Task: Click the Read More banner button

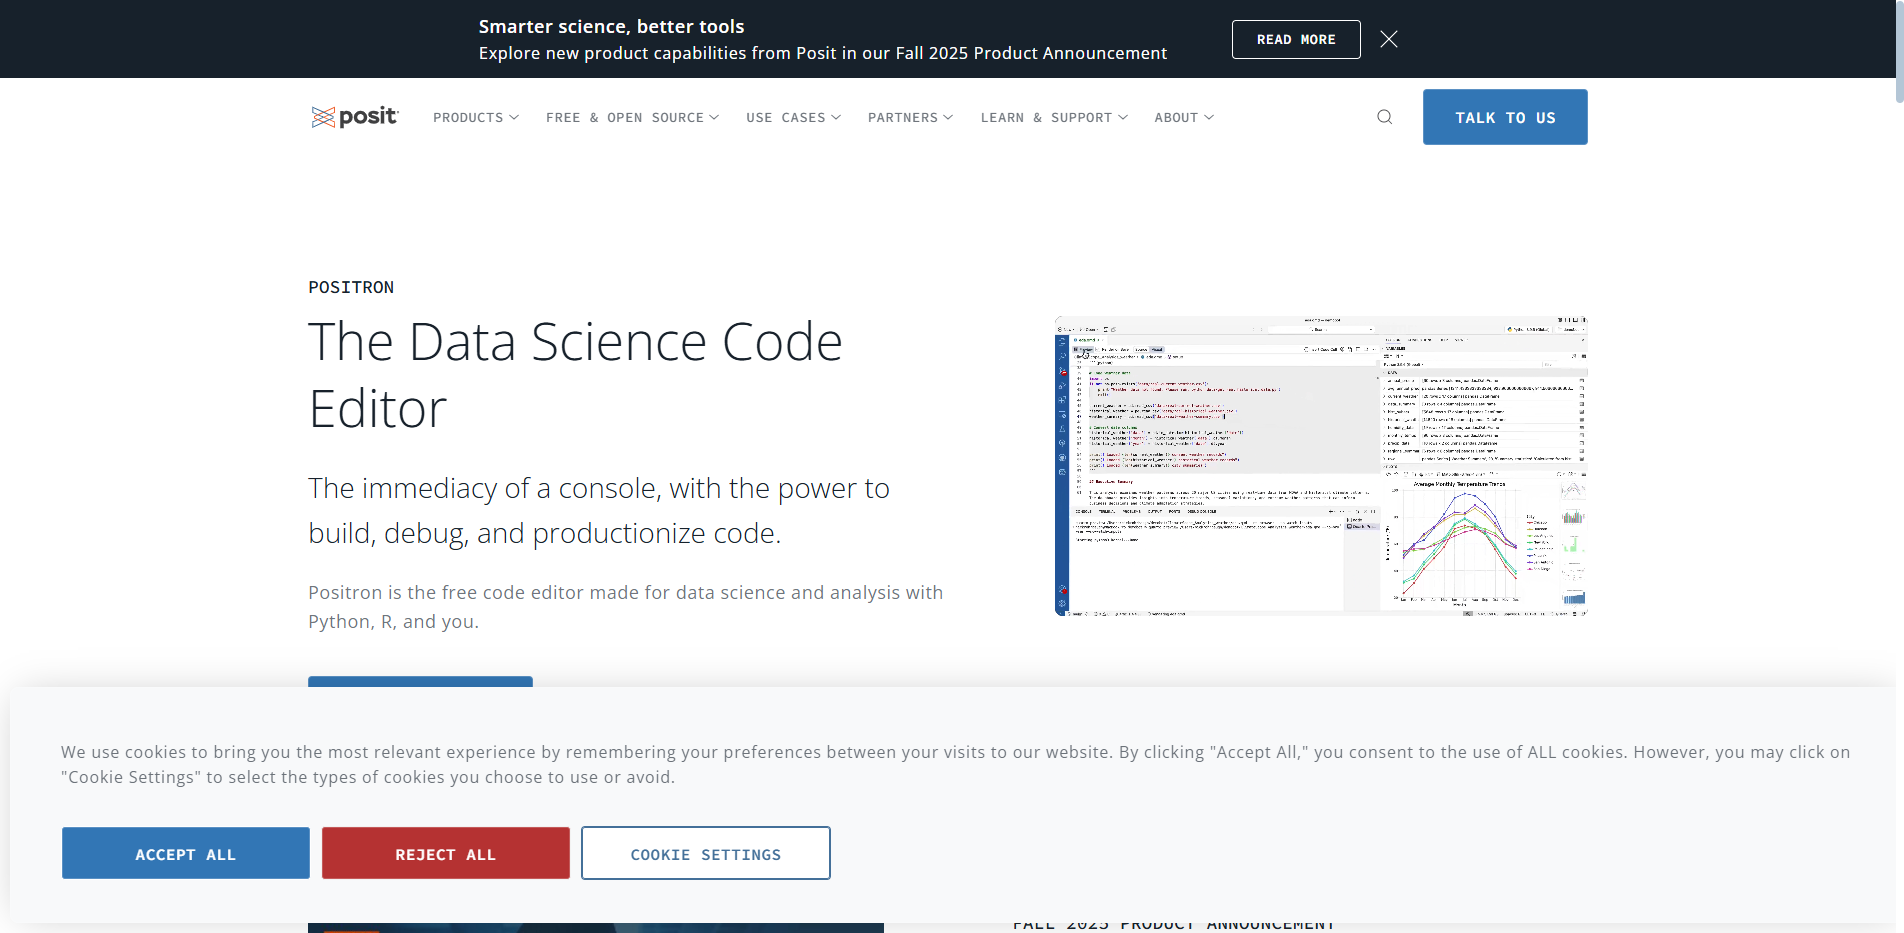Action: point(1296,40)
